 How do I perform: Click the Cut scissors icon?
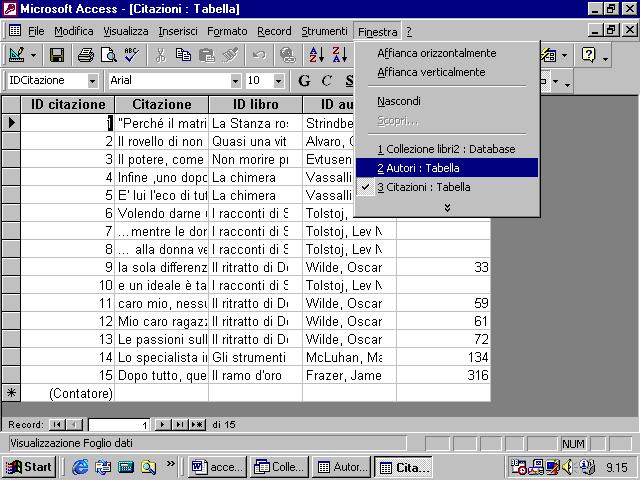point(160,55)
